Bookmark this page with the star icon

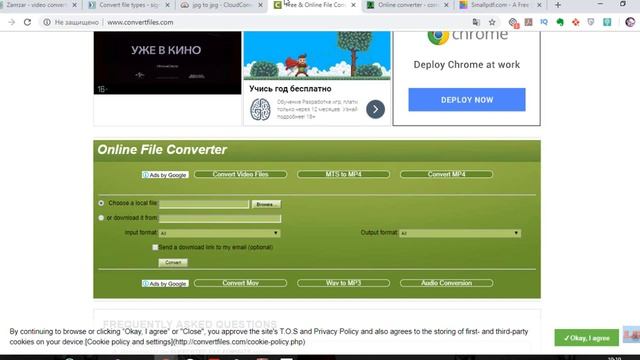(x=492, y=22)
